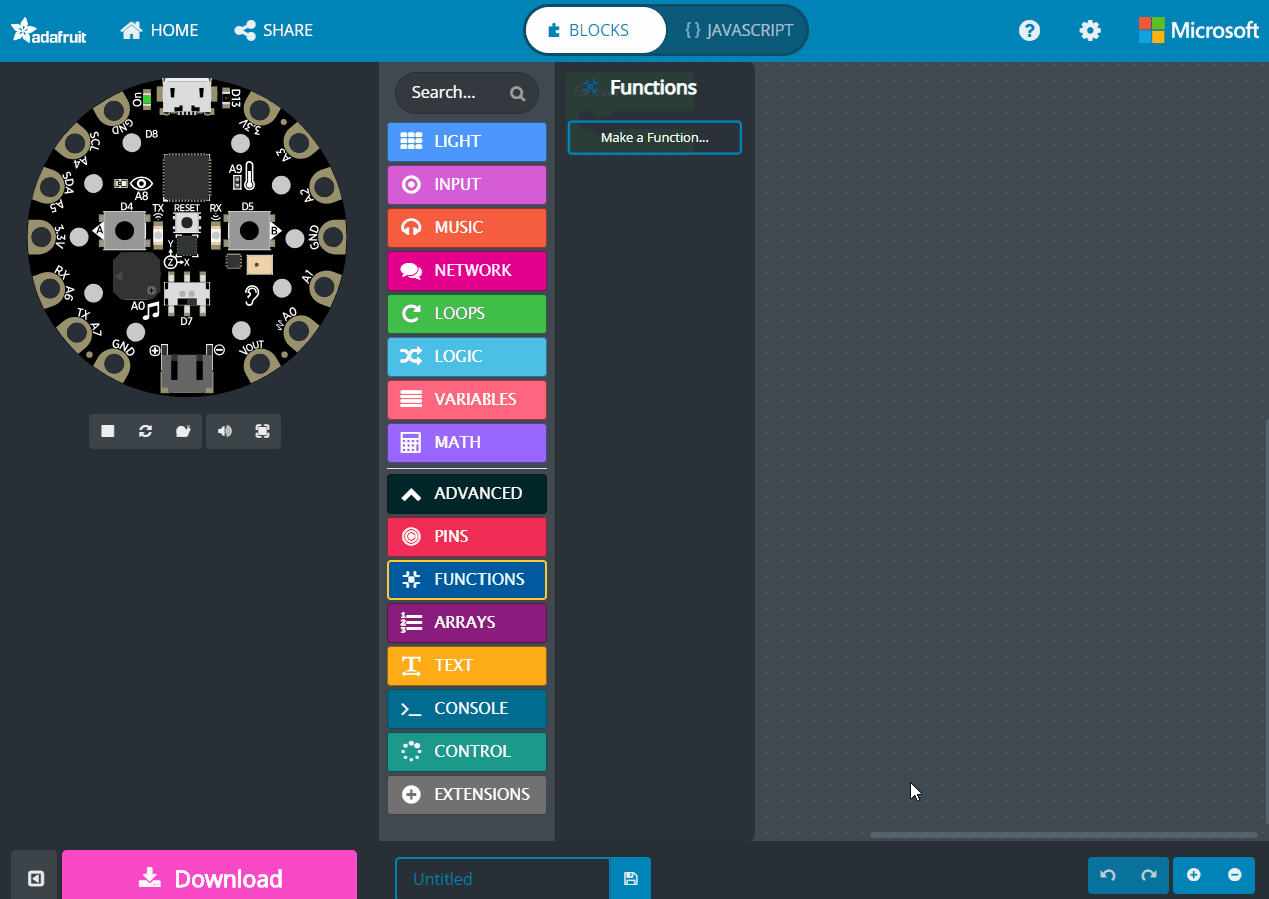Screen dimensions: 1269x899
Task: Undo the last change
Action: coord(1107,875)
